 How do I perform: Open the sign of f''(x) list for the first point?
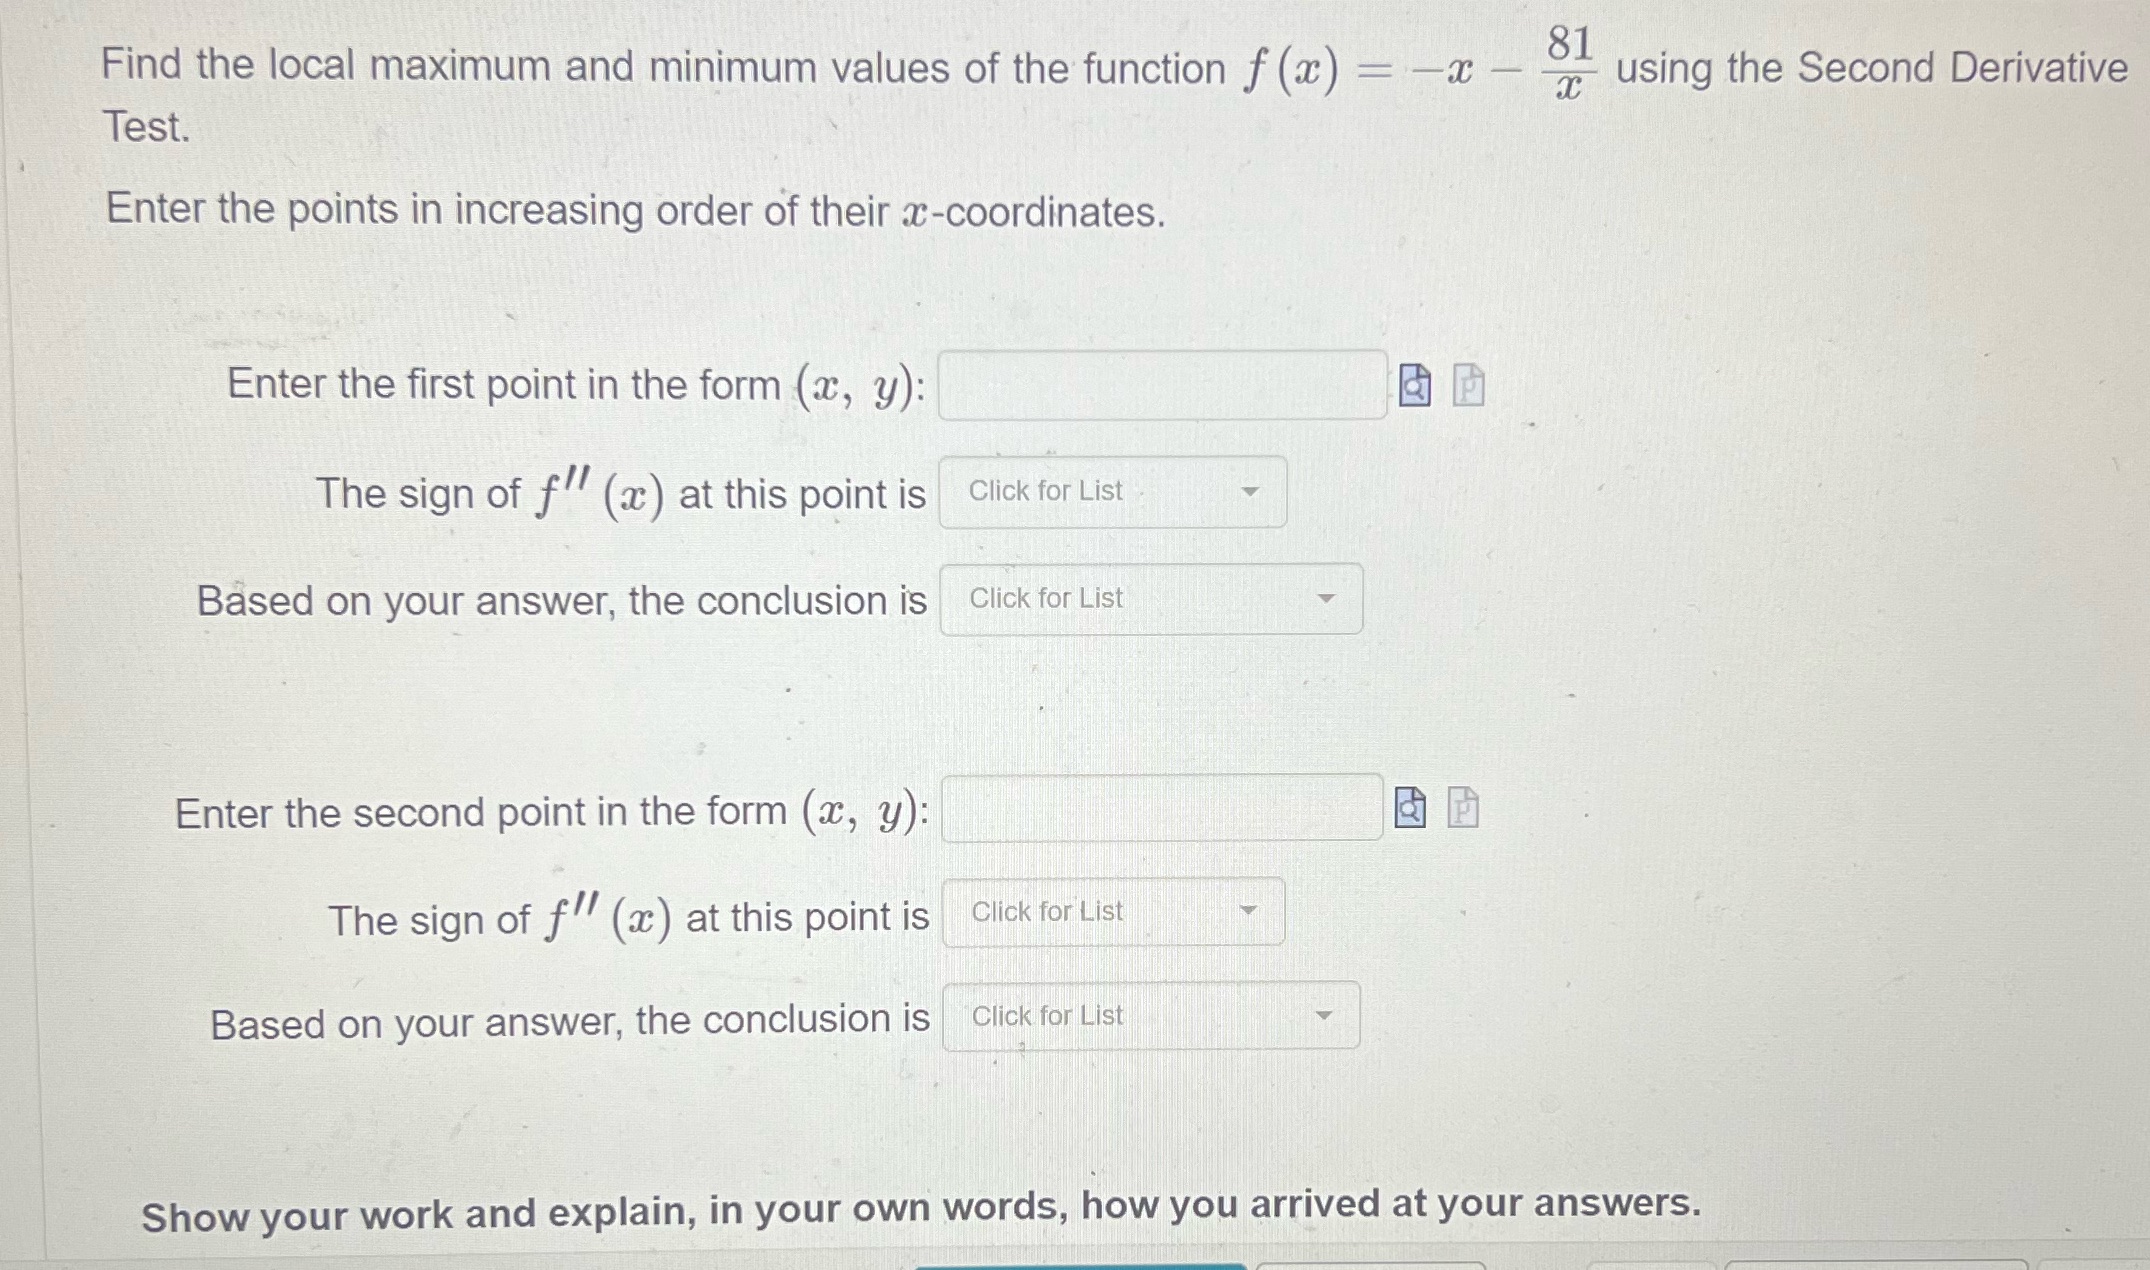(x=1110, y=491)
